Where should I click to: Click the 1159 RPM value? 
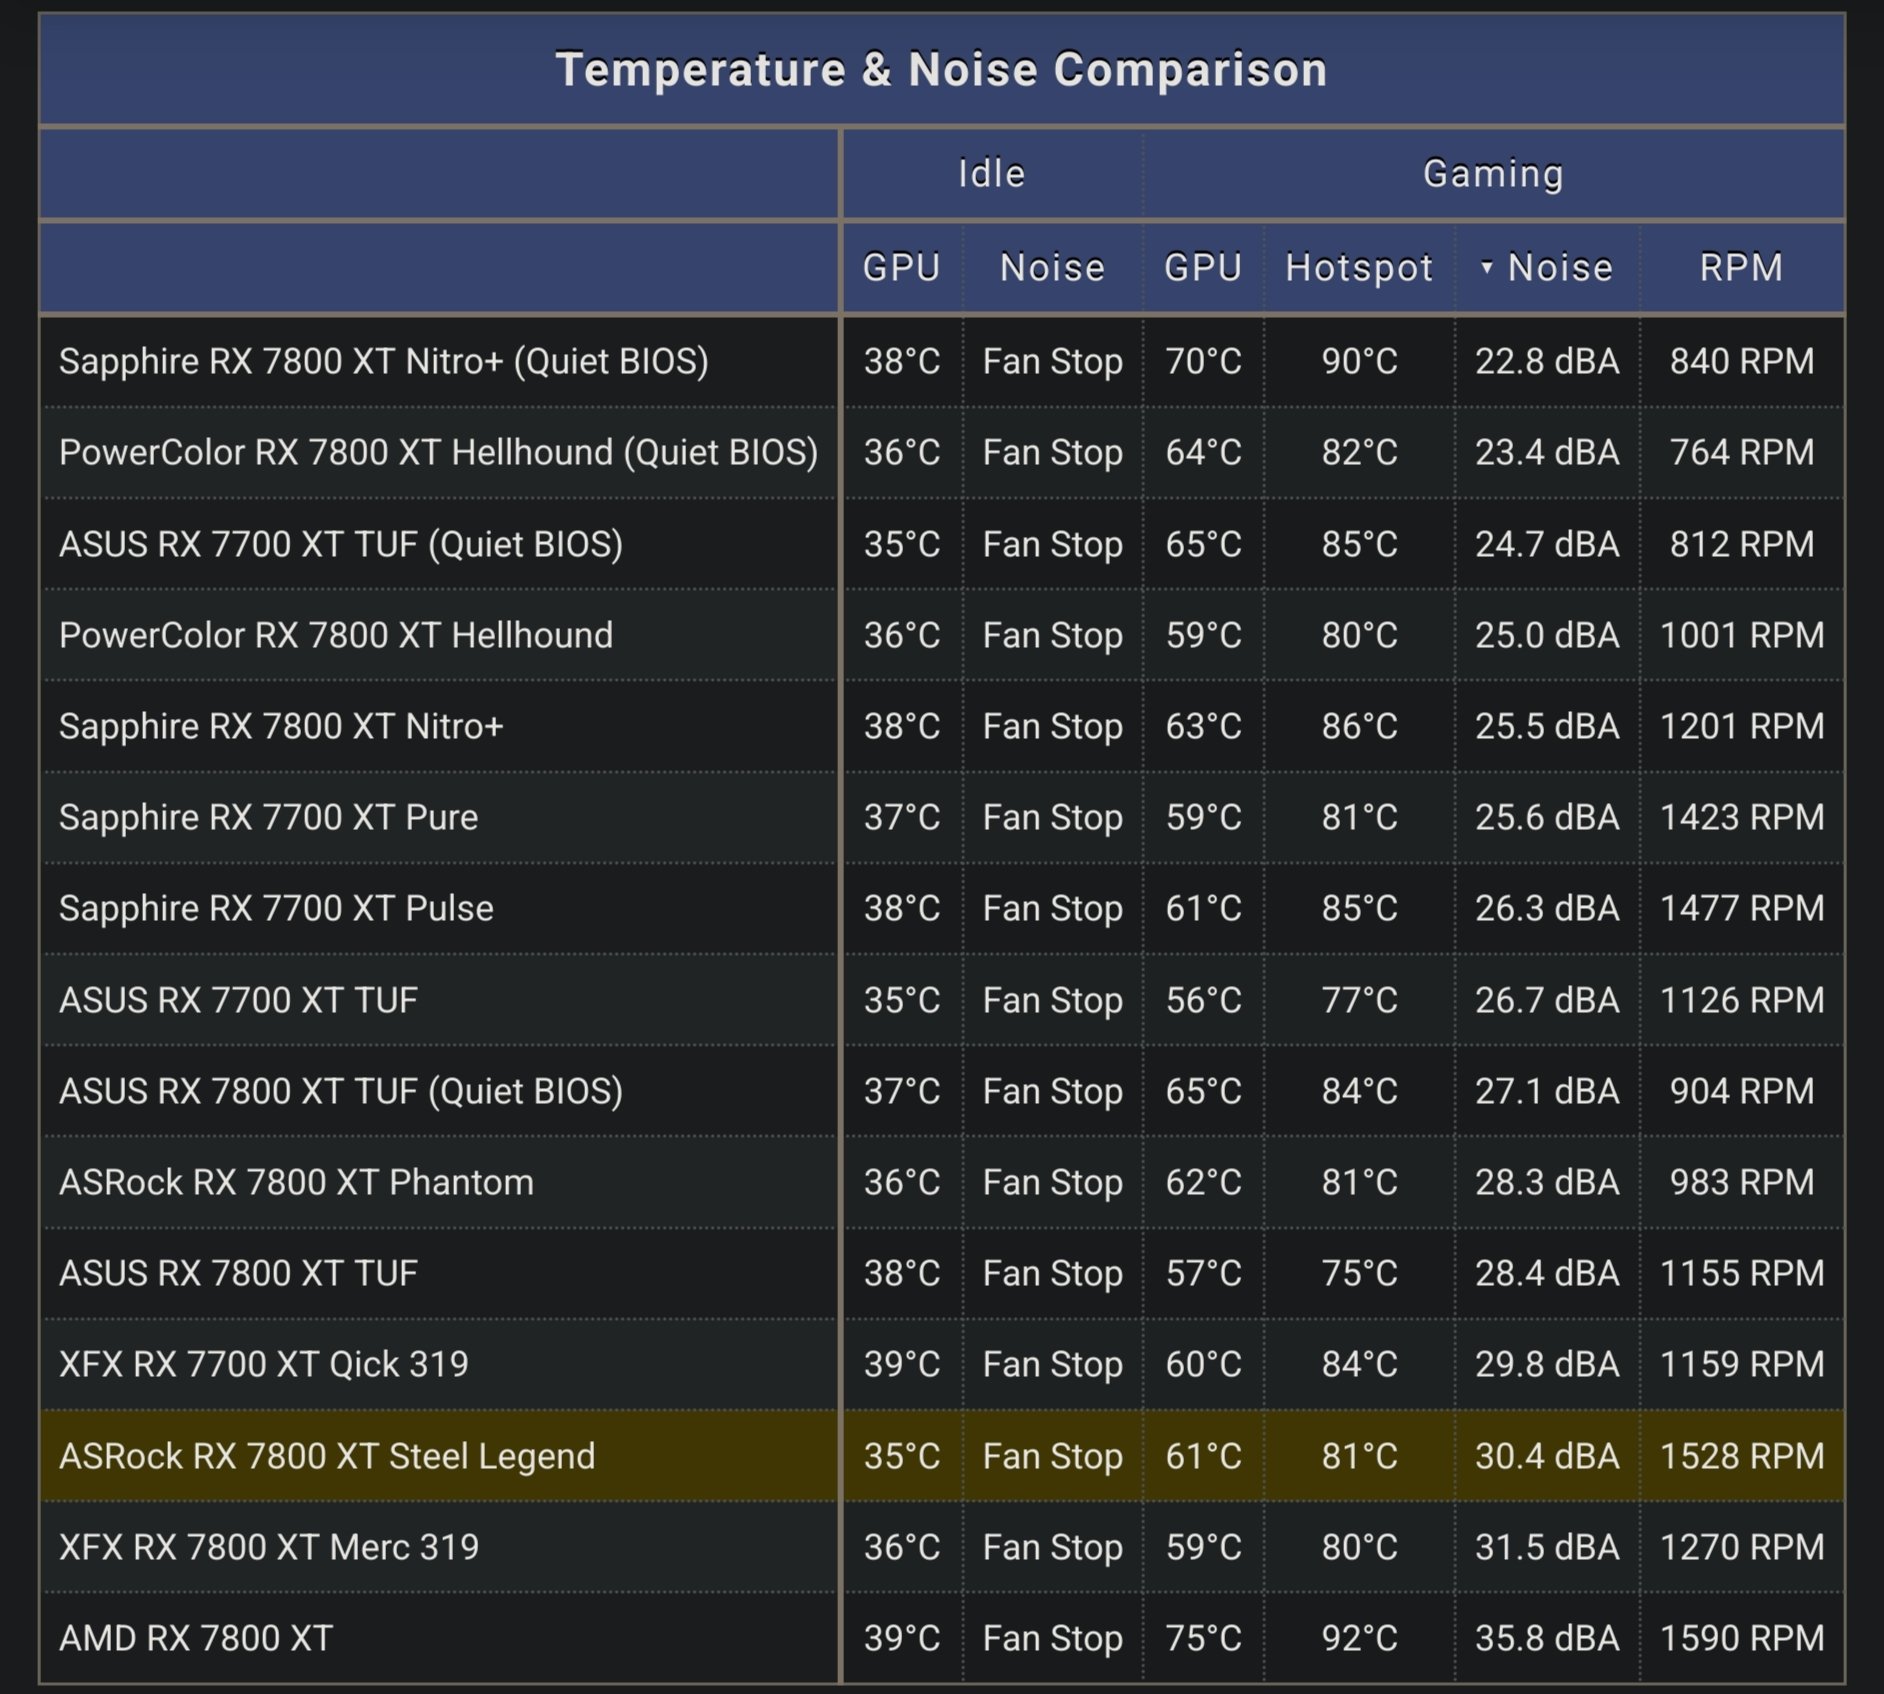pyautogui.click(x=1742, y=1364)
